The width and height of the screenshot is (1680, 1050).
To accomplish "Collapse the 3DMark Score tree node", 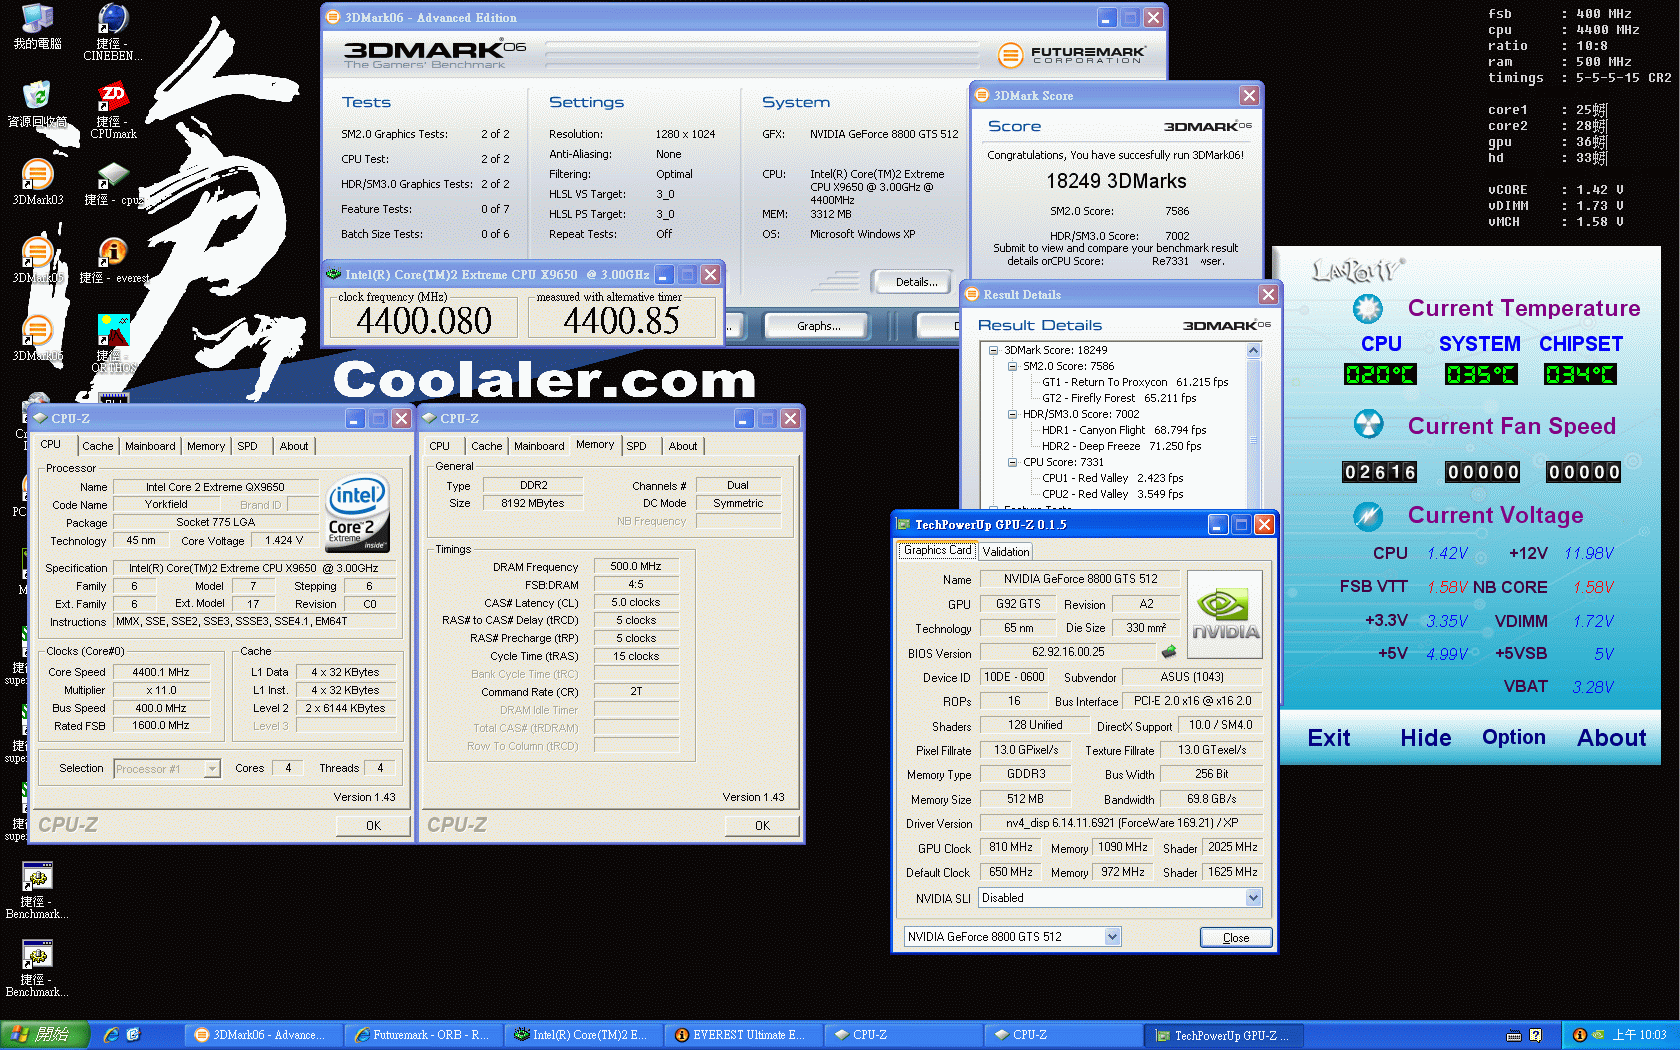I will pyautogui.click(x=993, y=350).
